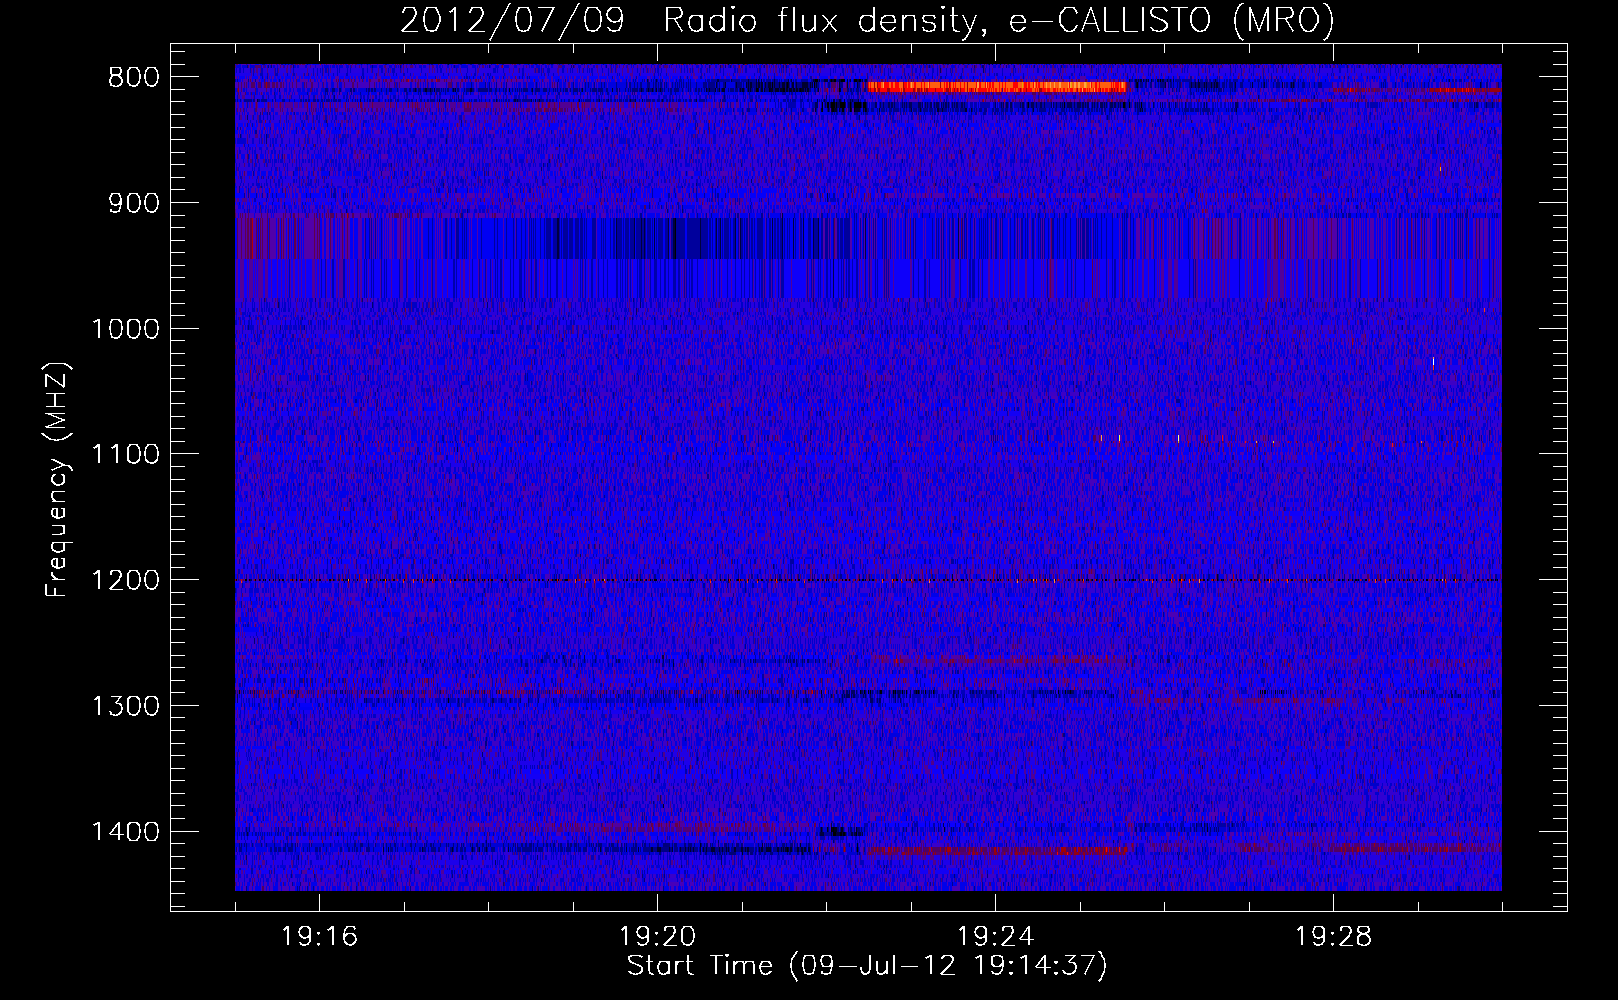The height and width of the screenshot is (1000, 1618).
Task: Click the bright red-orange burst near 800 MHz
Action: (x=997, y=87)
